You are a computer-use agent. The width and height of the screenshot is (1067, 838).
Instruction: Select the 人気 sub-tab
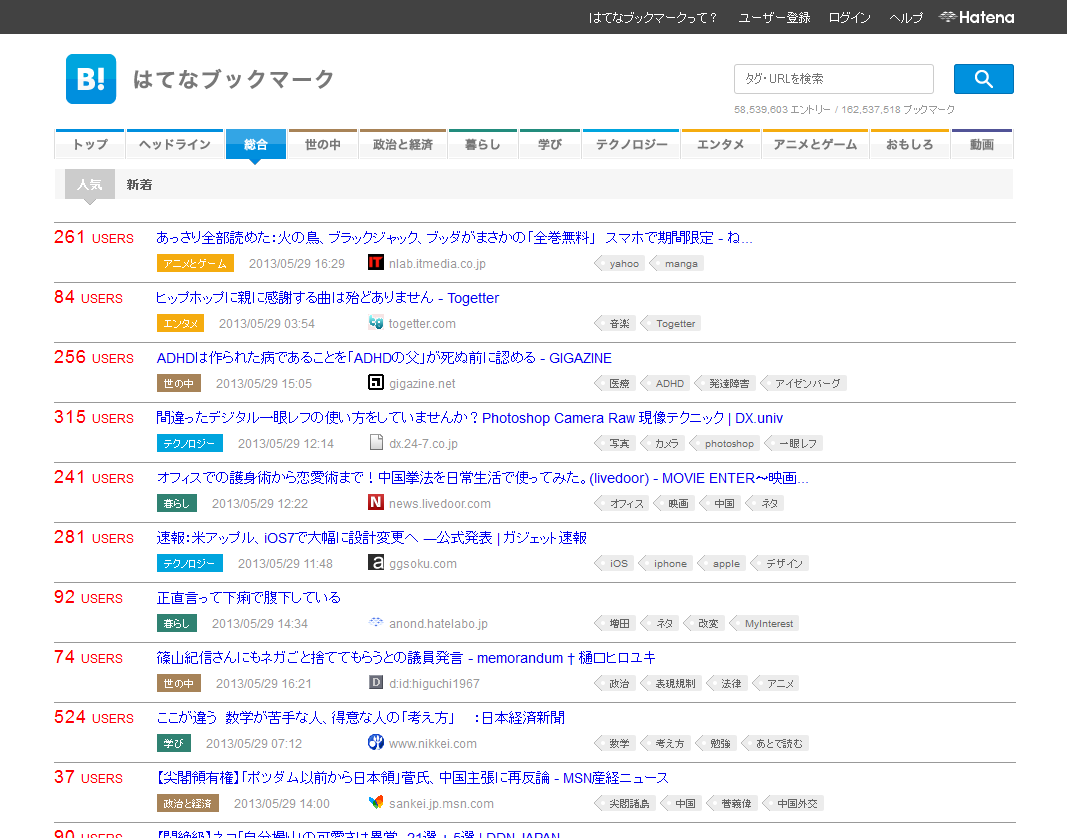click(x=90, y=184)
